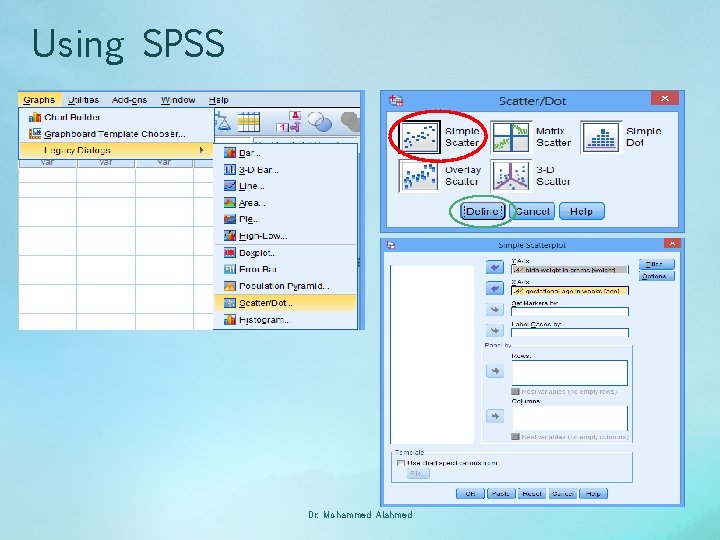
Task: Open the Add-ons menu
Action: pyautogui.click(x=129, y=100)
